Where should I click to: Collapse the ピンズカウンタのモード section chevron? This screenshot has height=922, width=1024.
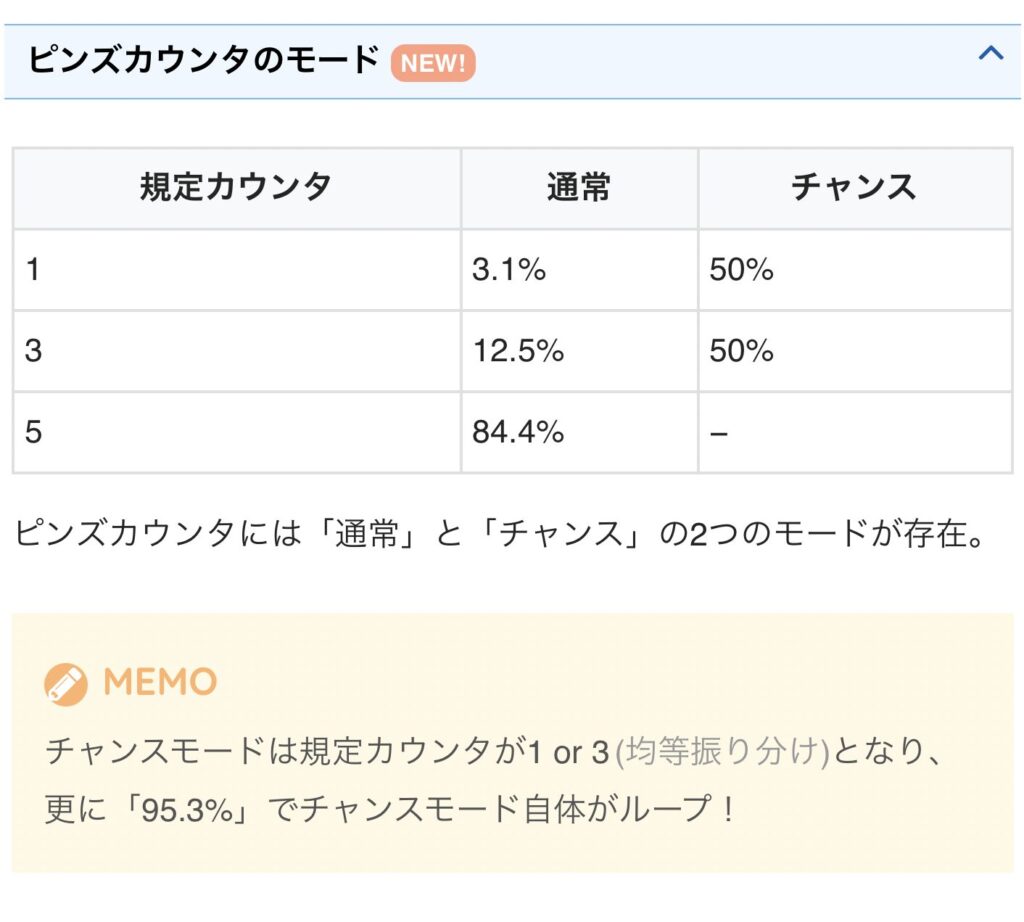click(x=990, y=53)
